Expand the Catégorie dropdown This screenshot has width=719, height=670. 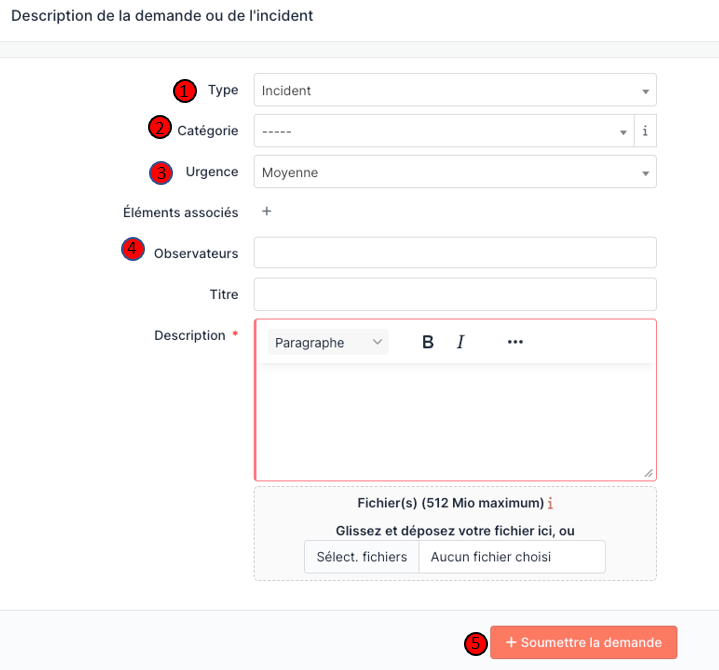(x=444, y=131)
